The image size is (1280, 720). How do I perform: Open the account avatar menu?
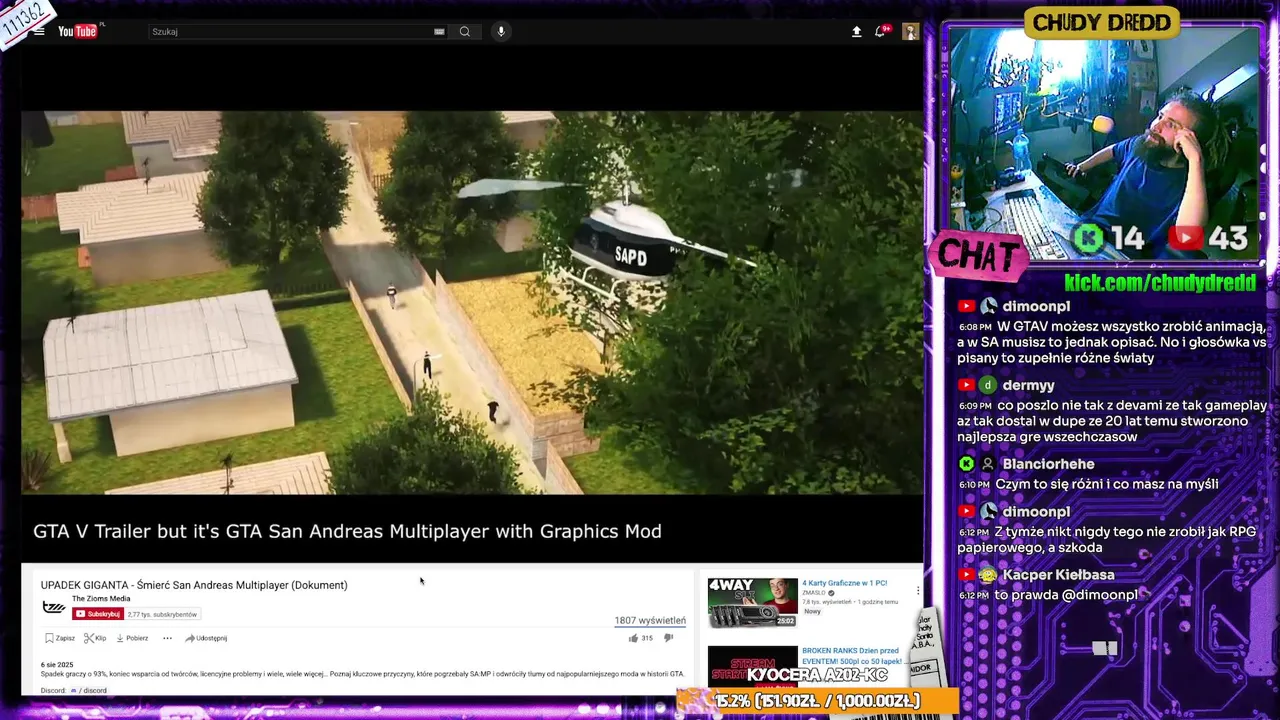[910, 32]
